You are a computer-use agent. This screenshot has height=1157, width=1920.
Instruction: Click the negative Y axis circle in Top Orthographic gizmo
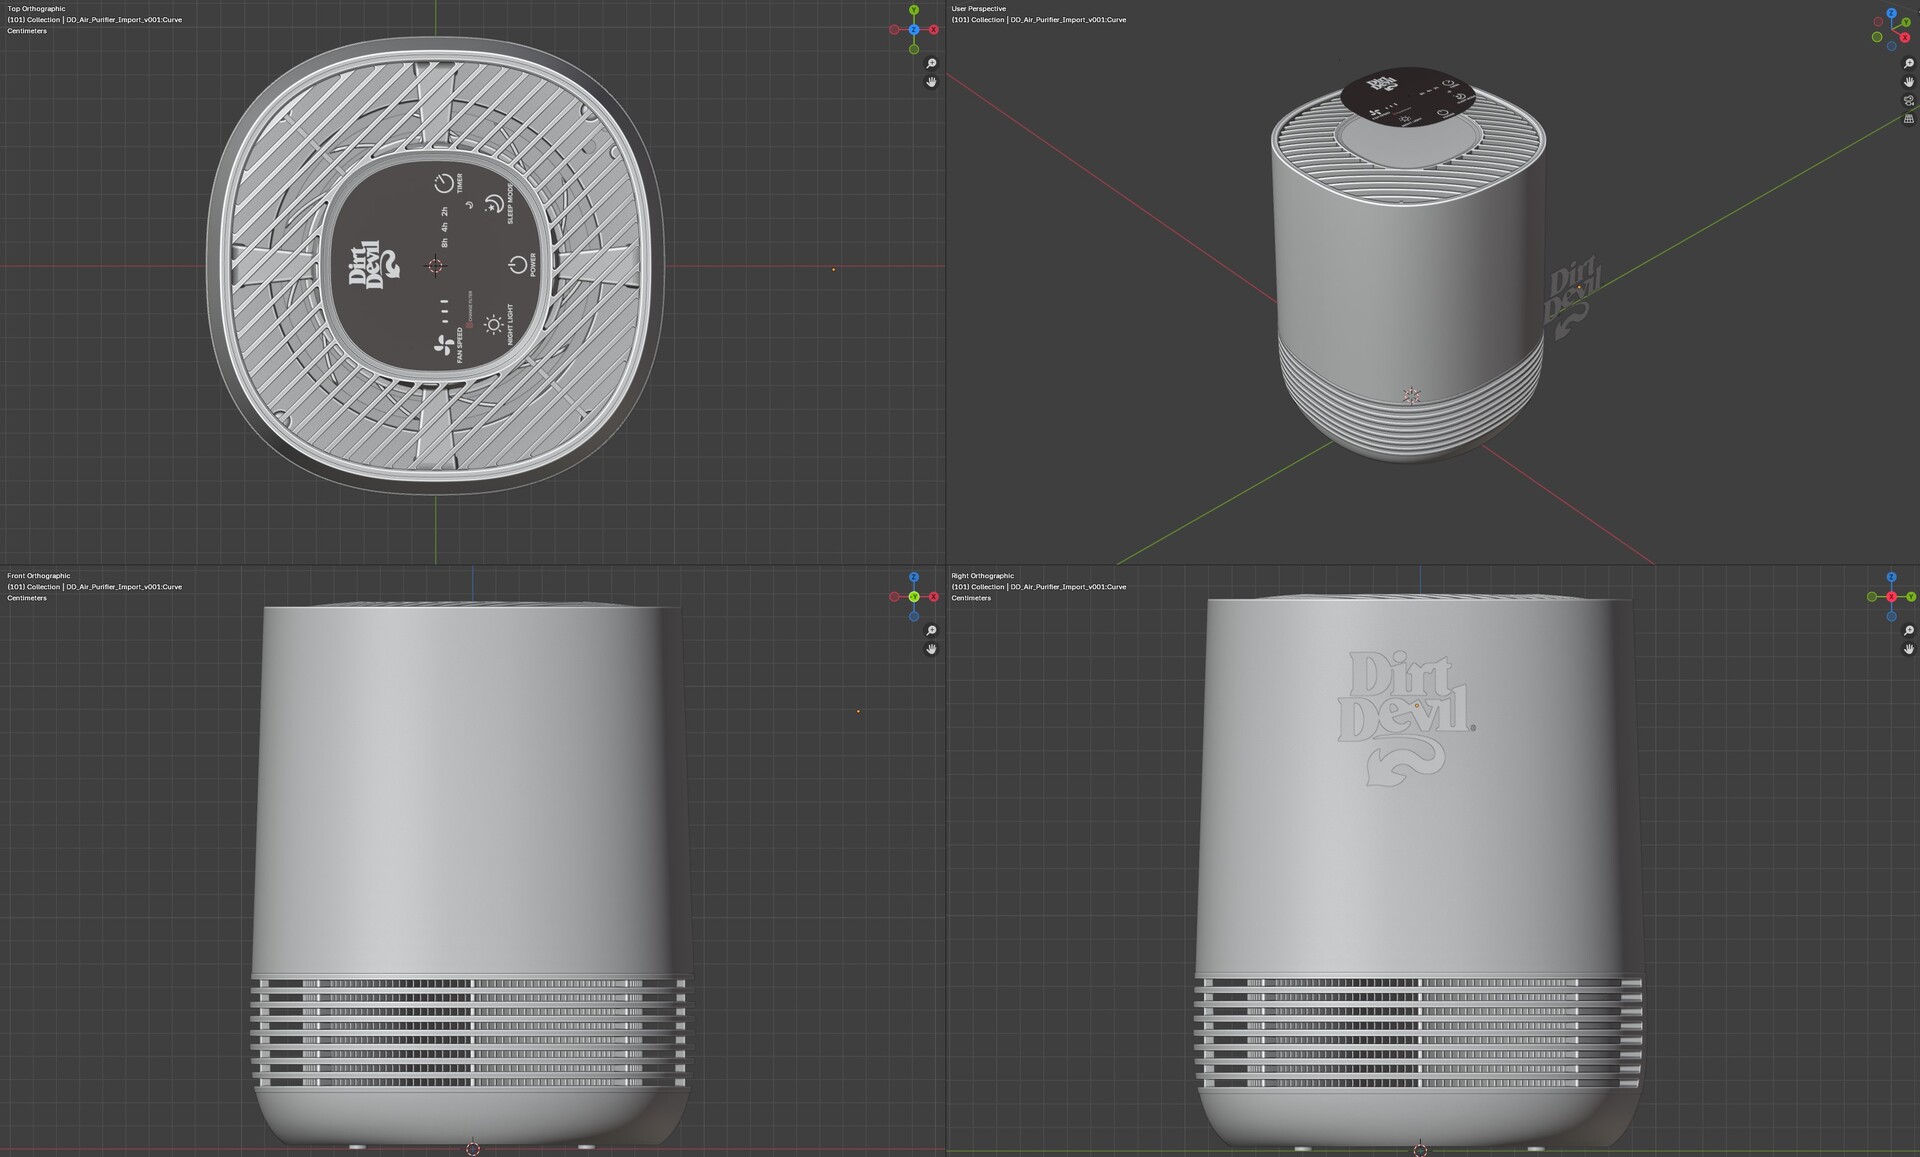point(914,49)
